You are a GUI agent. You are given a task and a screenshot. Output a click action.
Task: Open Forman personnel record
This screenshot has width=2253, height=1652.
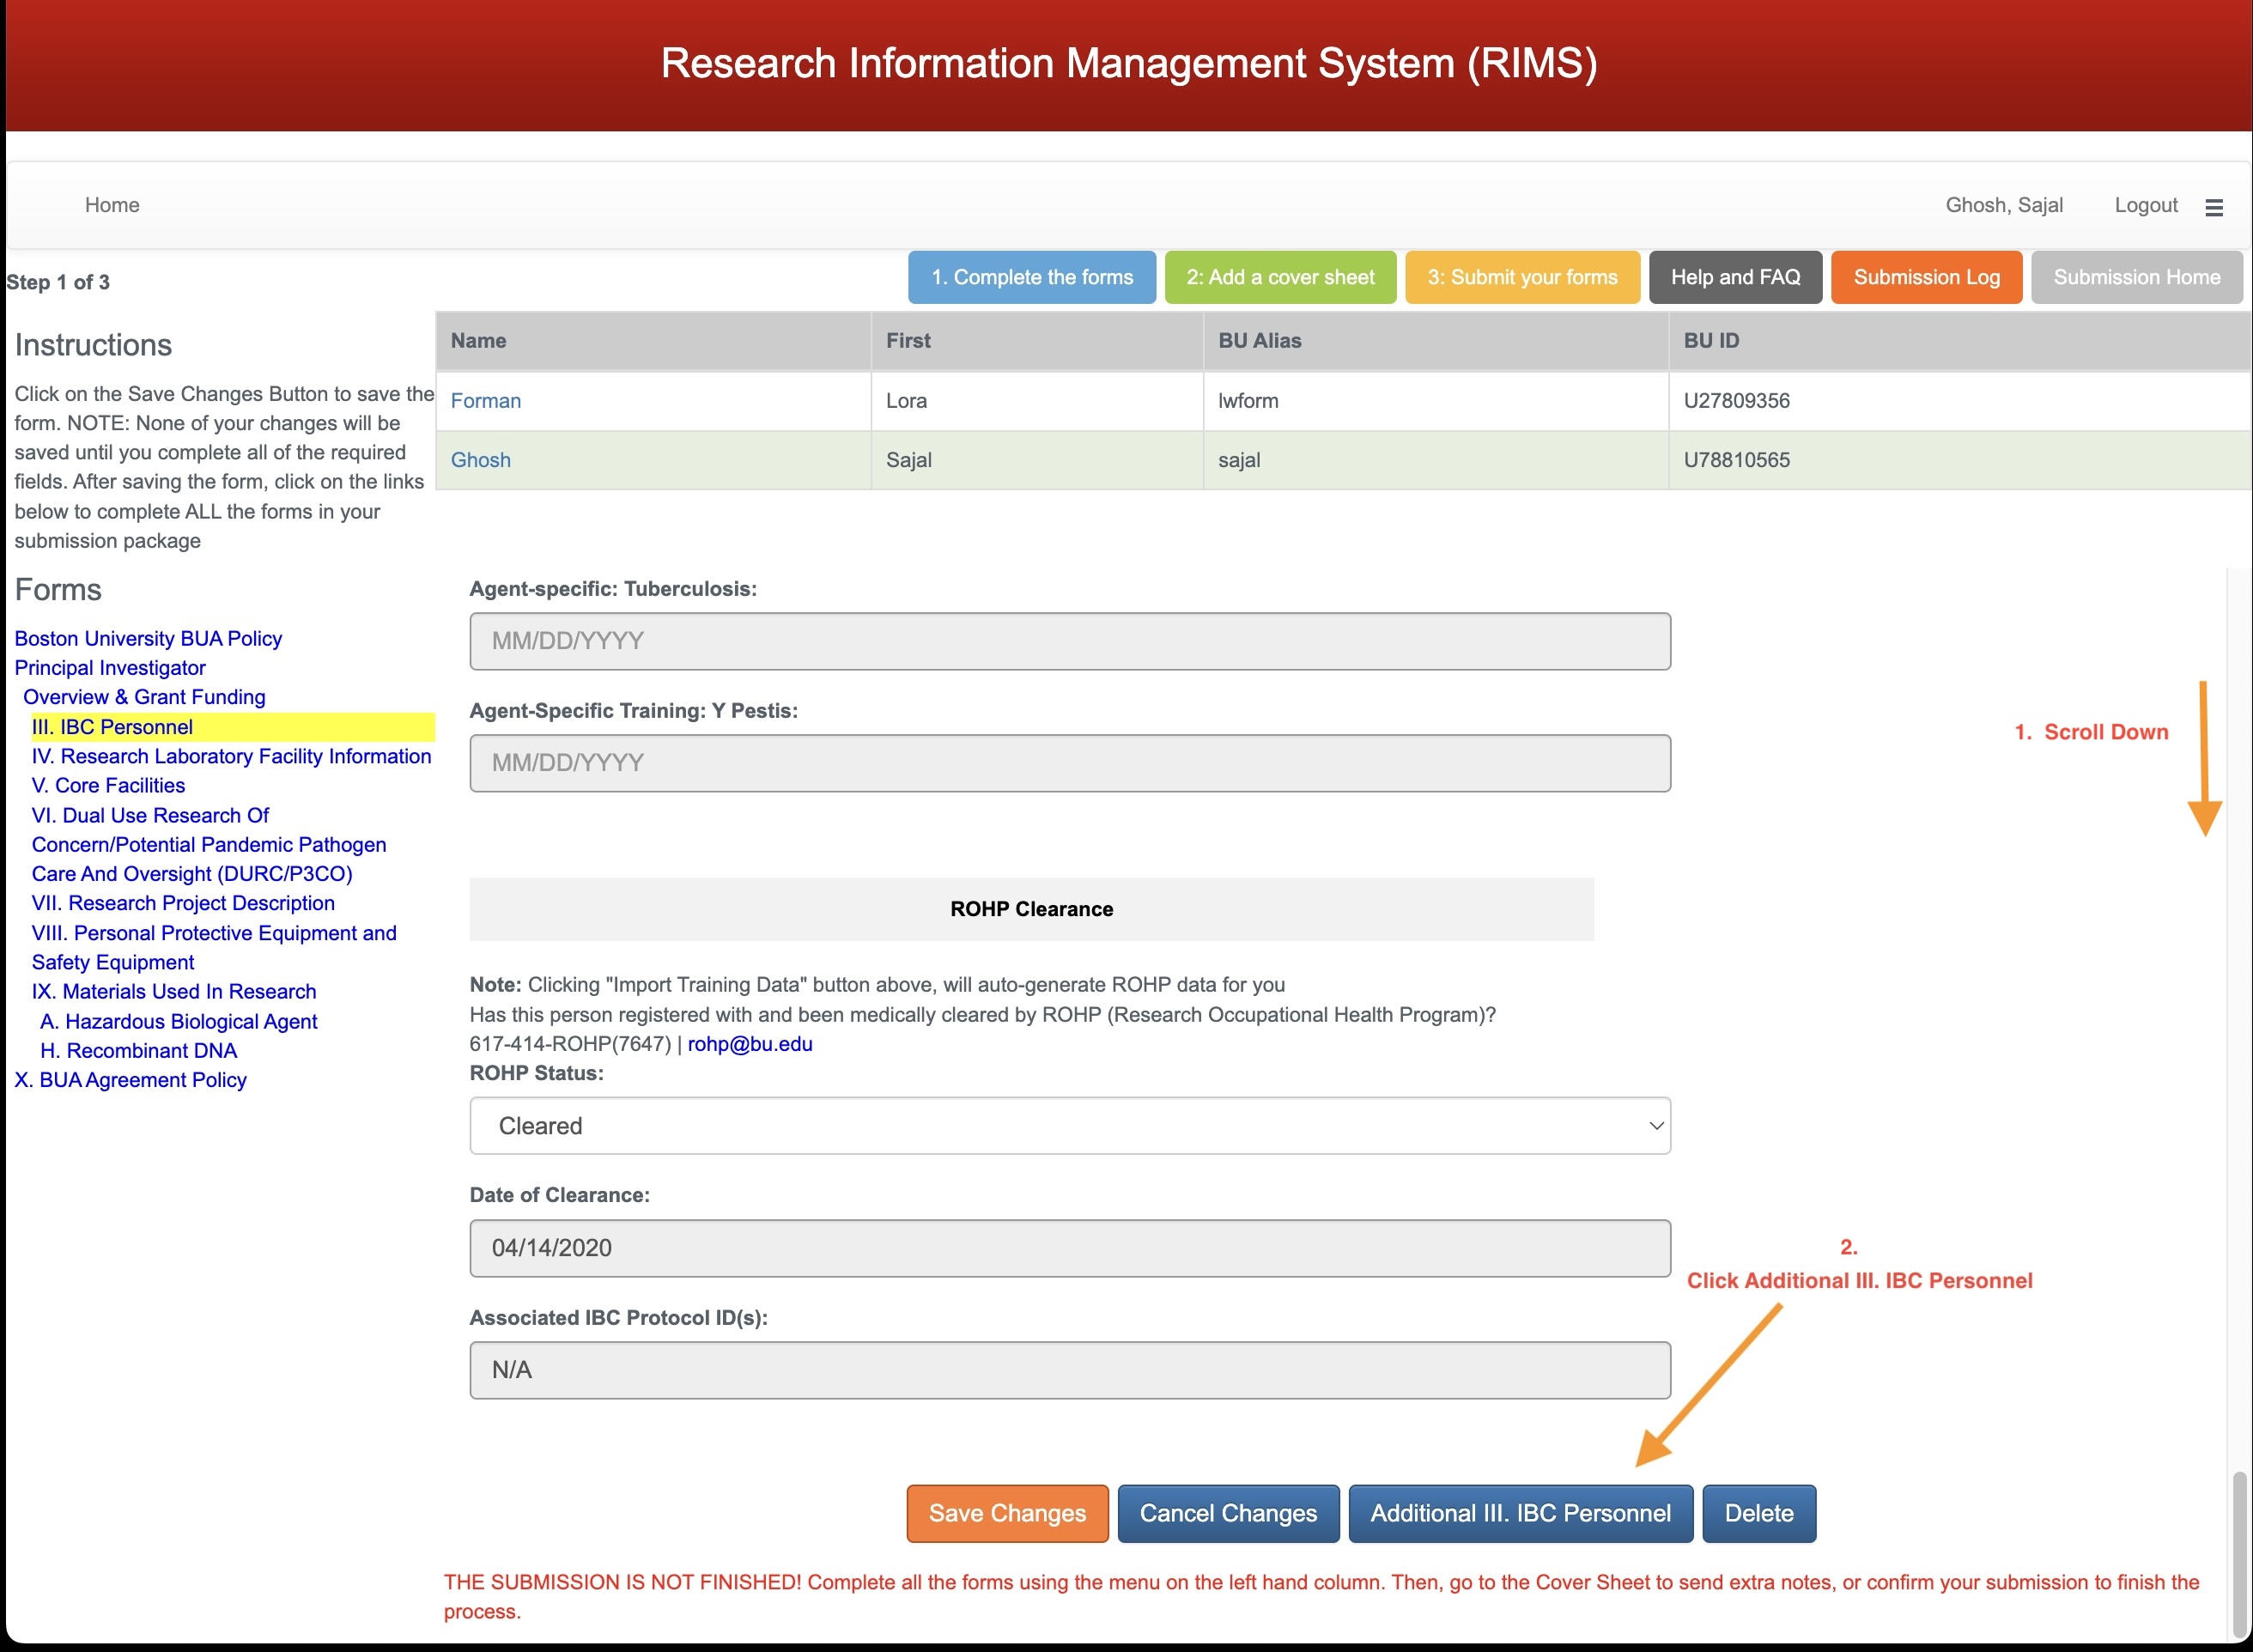tap(485, 401)
